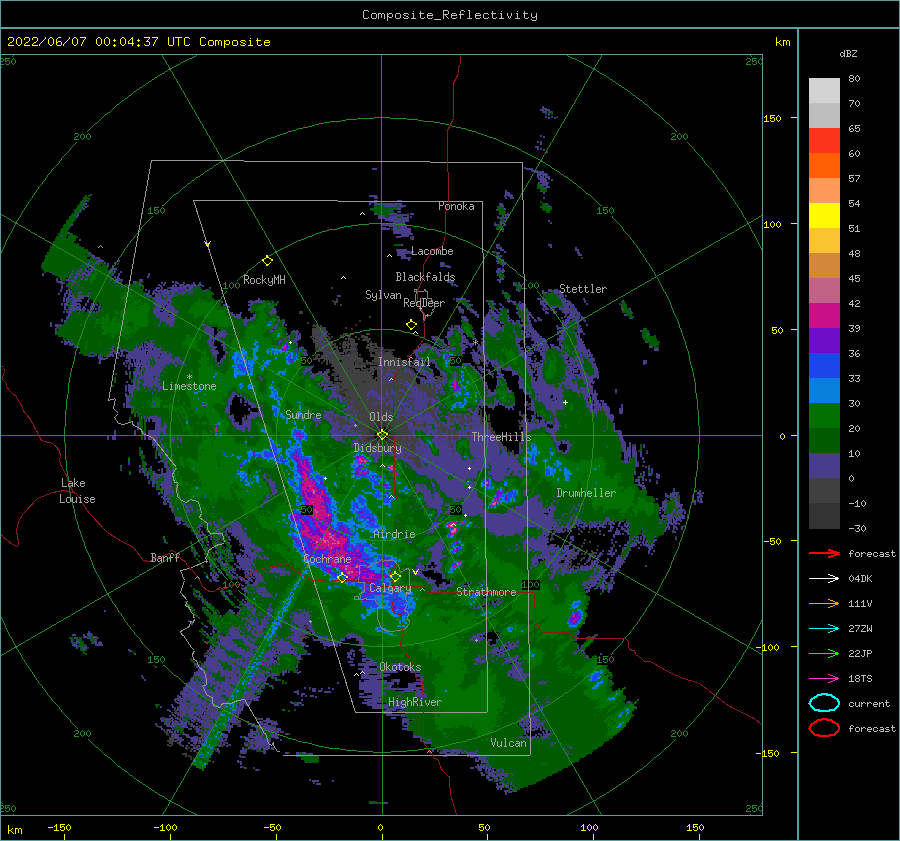Click the Banff label on the map
This screenshot has width=900, height=841.
point(165,558)
